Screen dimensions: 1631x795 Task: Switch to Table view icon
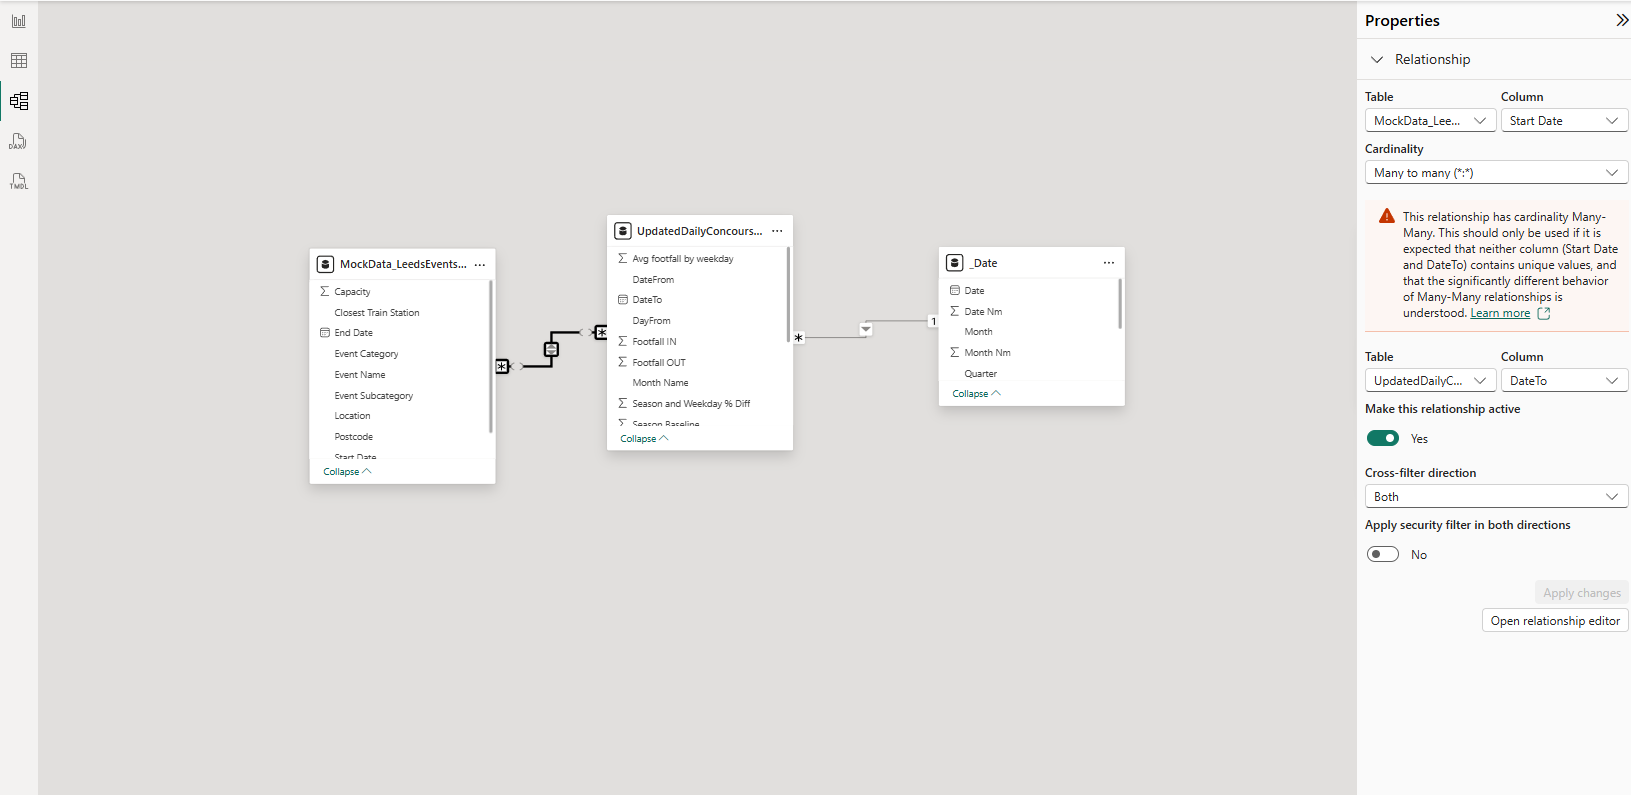point(19,61)
